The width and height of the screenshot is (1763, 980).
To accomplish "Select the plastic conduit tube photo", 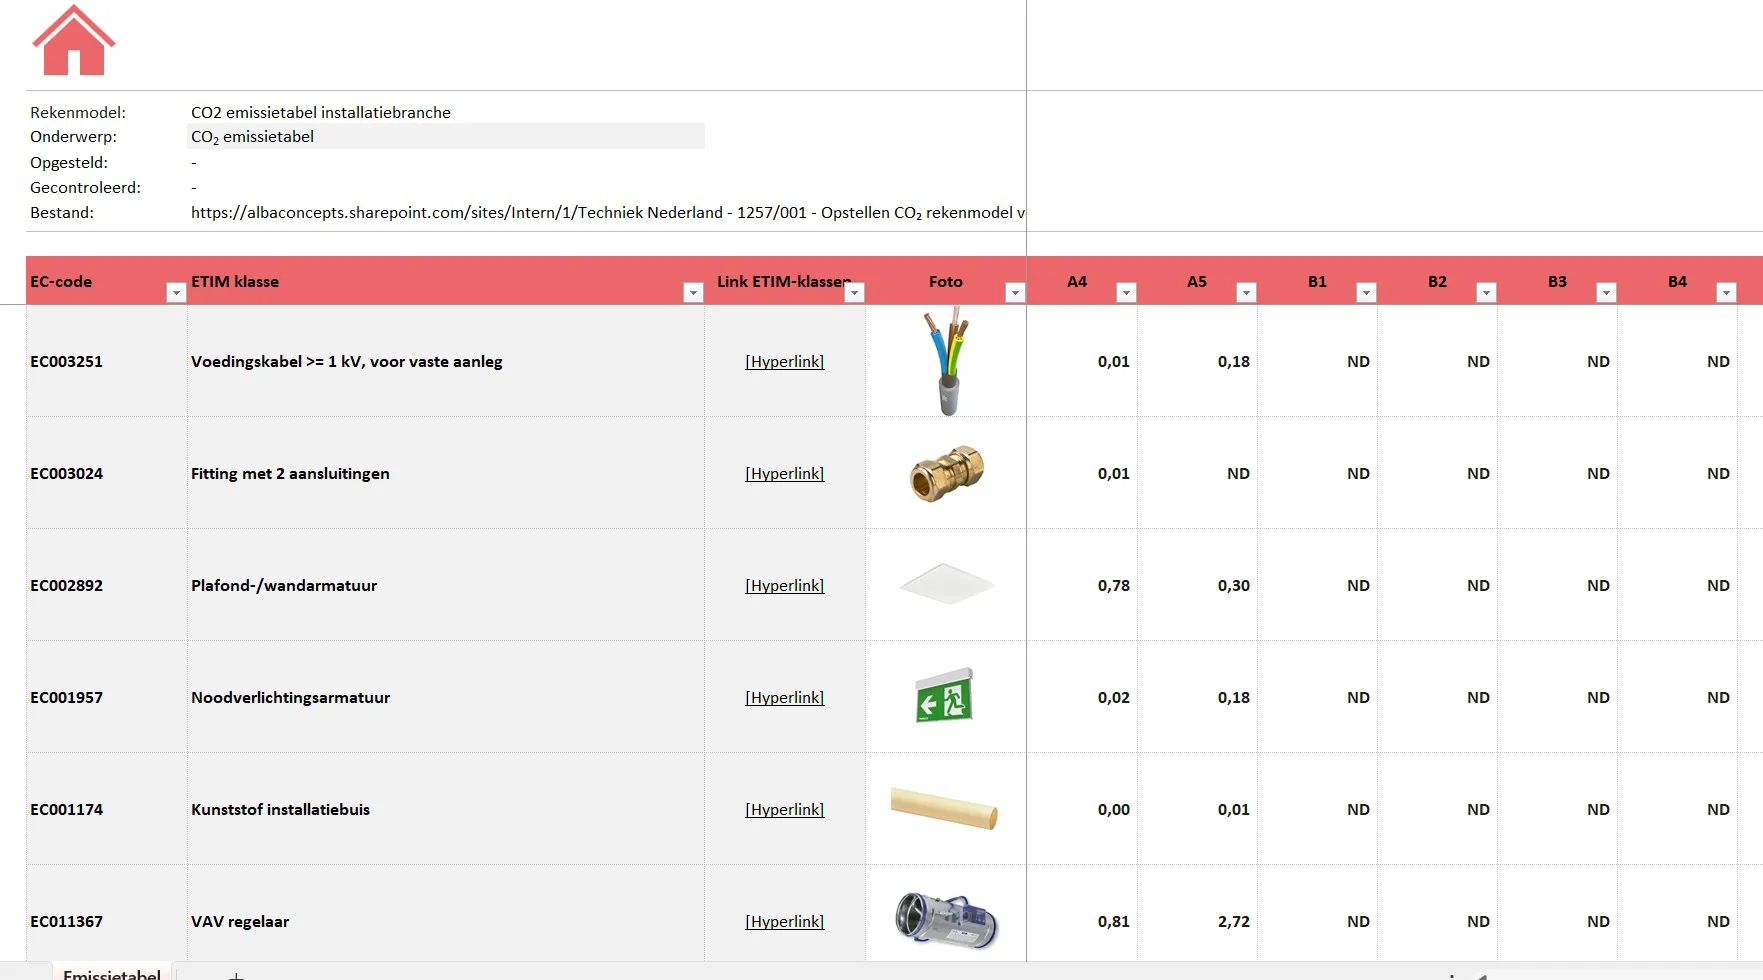I will click(944, 808).
